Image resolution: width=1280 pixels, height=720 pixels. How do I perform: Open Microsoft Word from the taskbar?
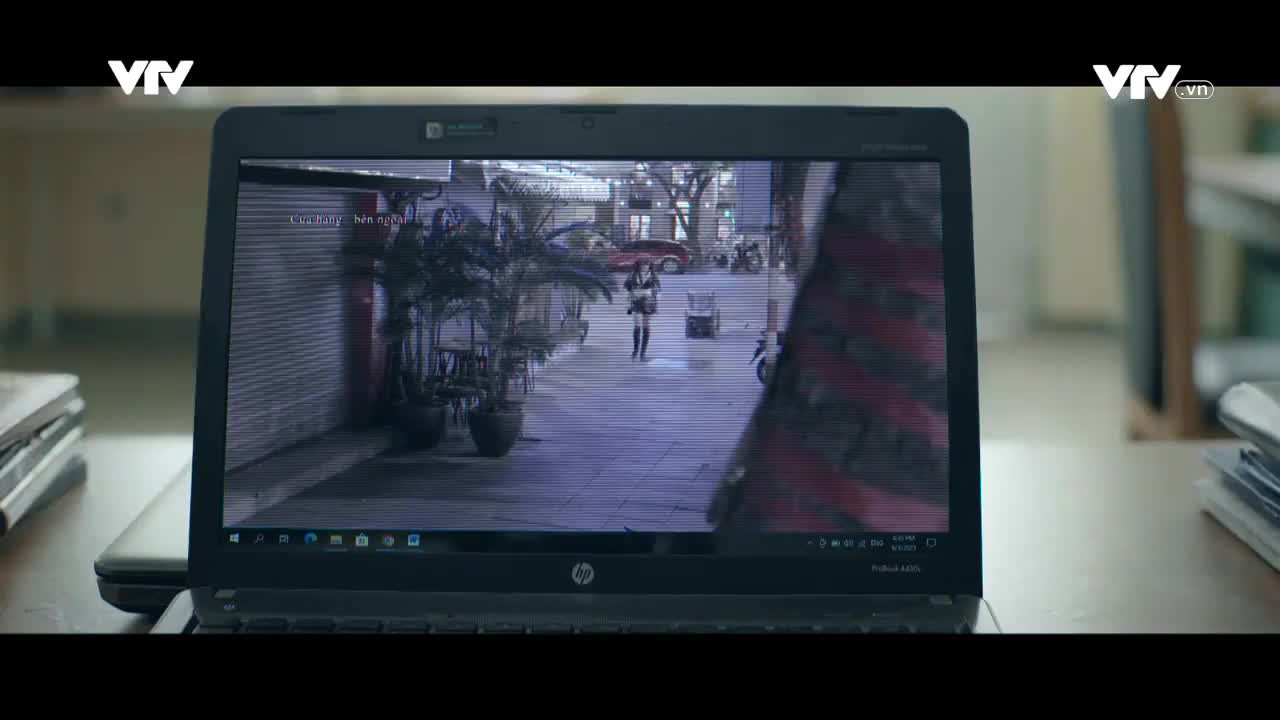413,541
